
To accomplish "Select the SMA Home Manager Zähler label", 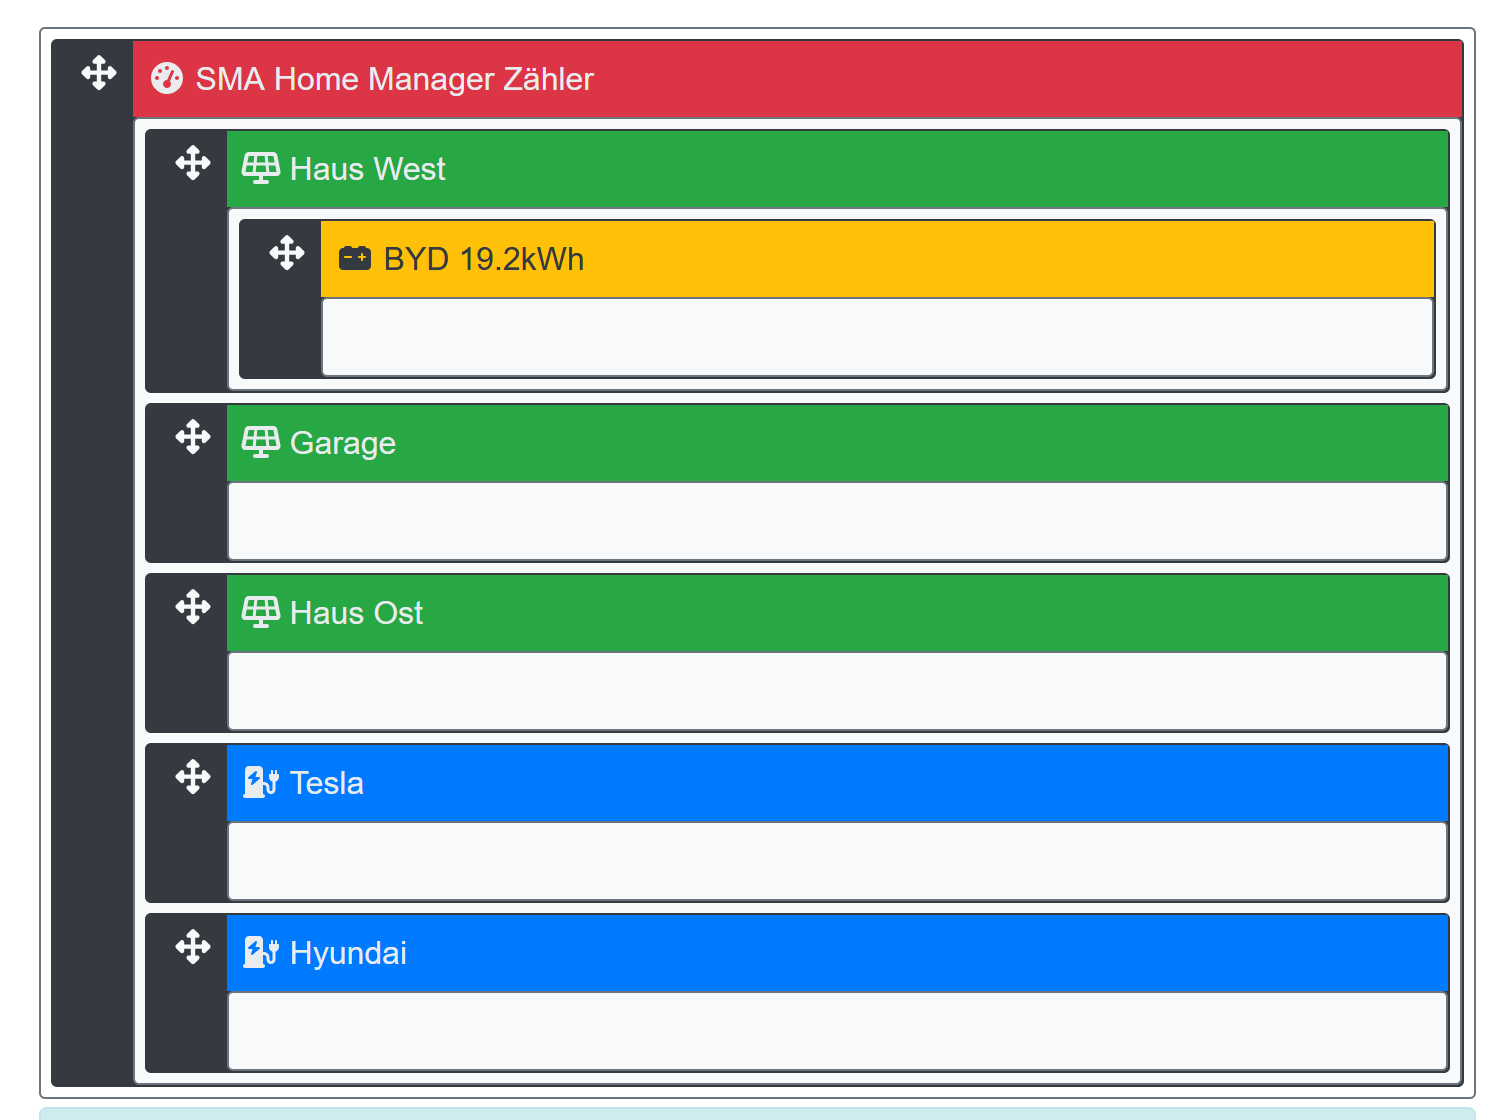I will [394, 79].
